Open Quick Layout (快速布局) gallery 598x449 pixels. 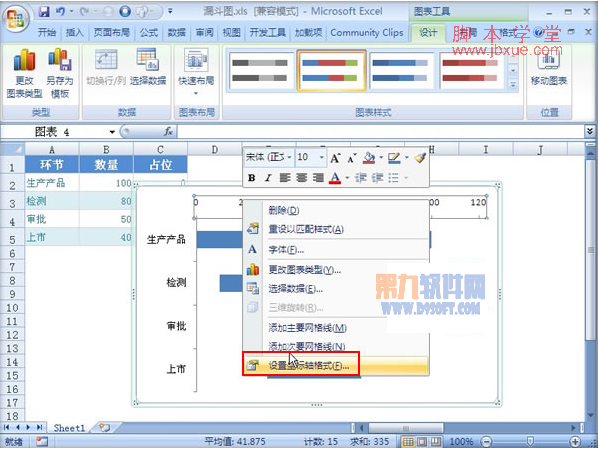pos(196,72)
